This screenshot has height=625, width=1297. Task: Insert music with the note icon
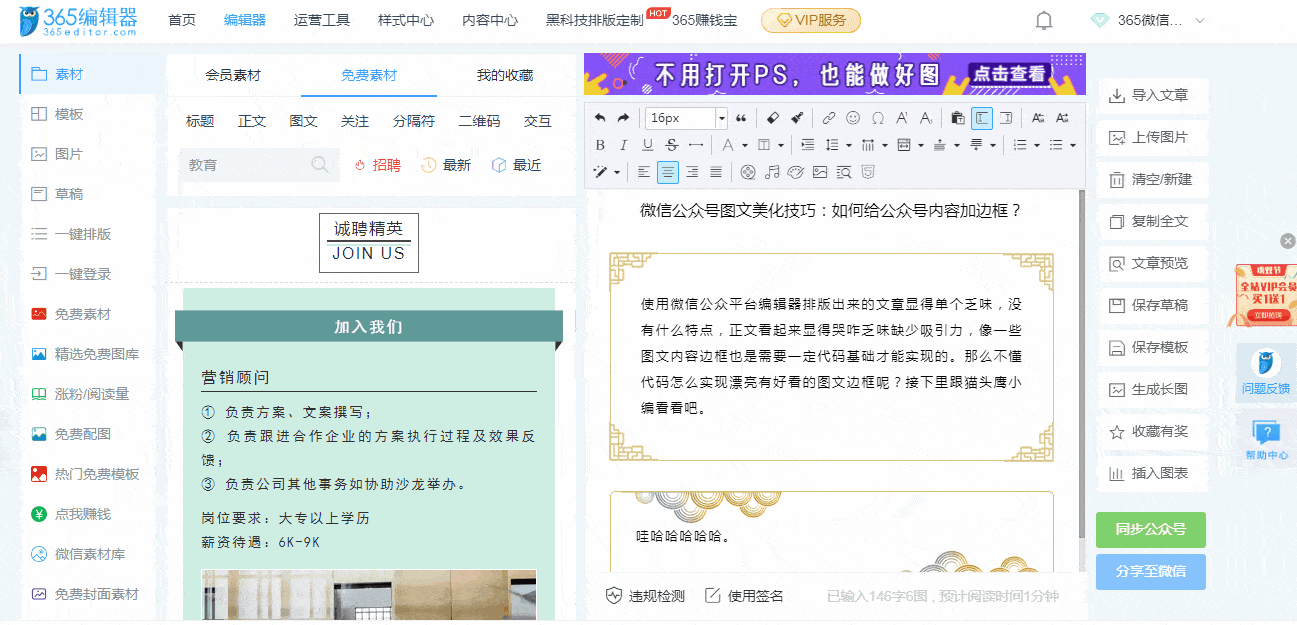772,172
